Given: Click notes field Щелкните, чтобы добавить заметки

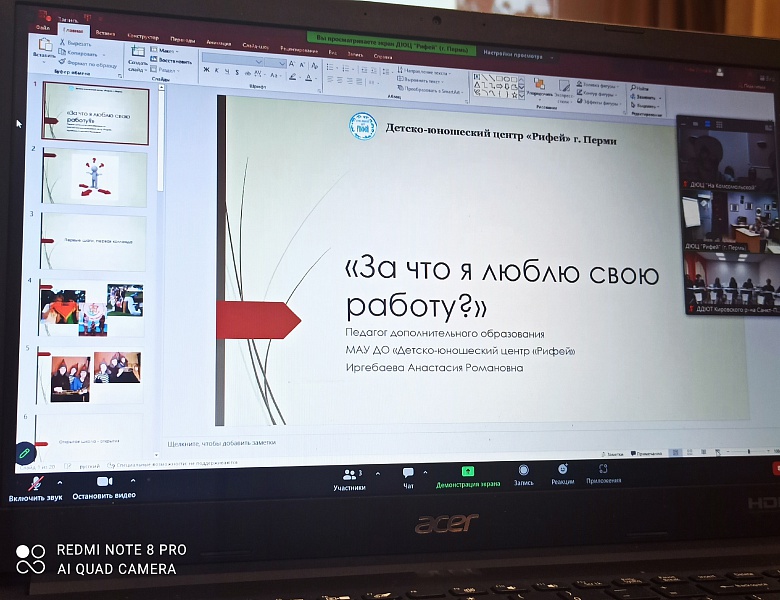Looking at the screenshot, I should click(221, 442).
